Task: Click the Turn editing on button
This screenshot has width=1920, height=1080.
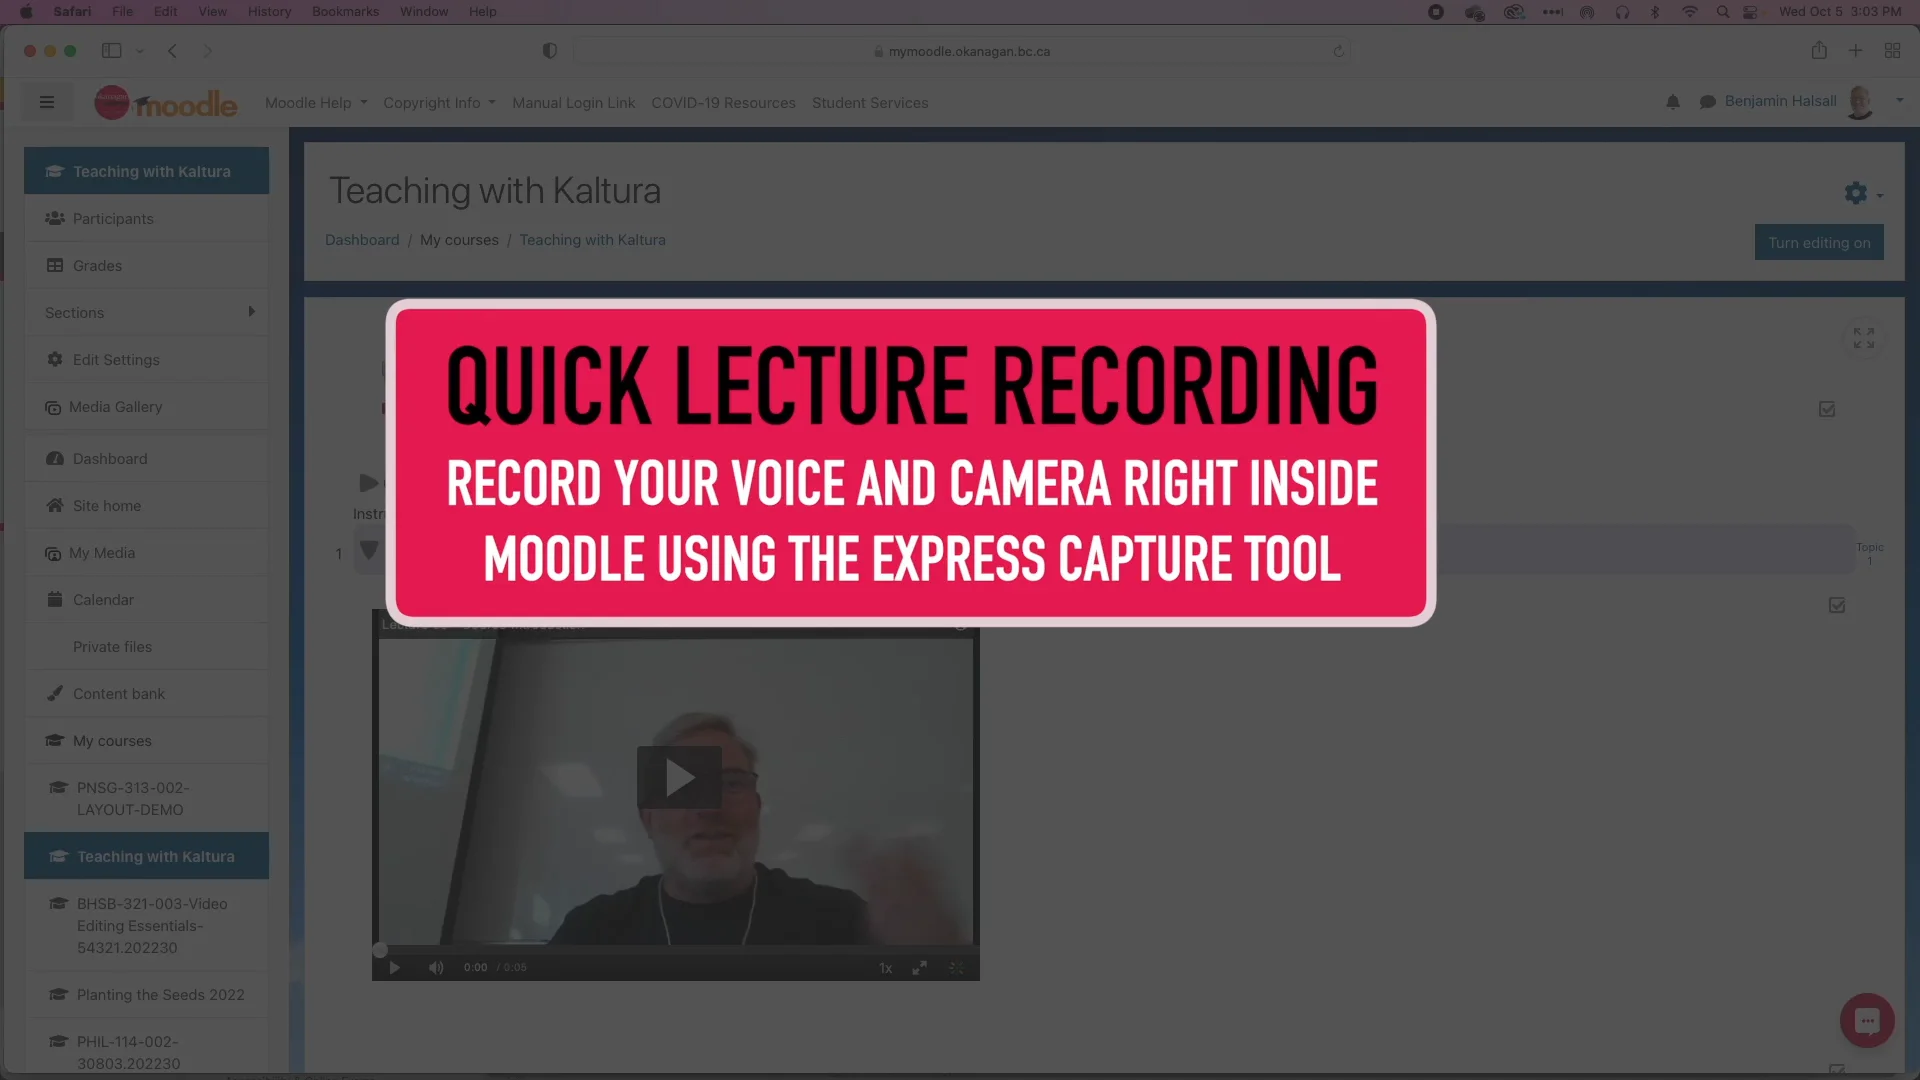Action: [x=1818, y=242]
